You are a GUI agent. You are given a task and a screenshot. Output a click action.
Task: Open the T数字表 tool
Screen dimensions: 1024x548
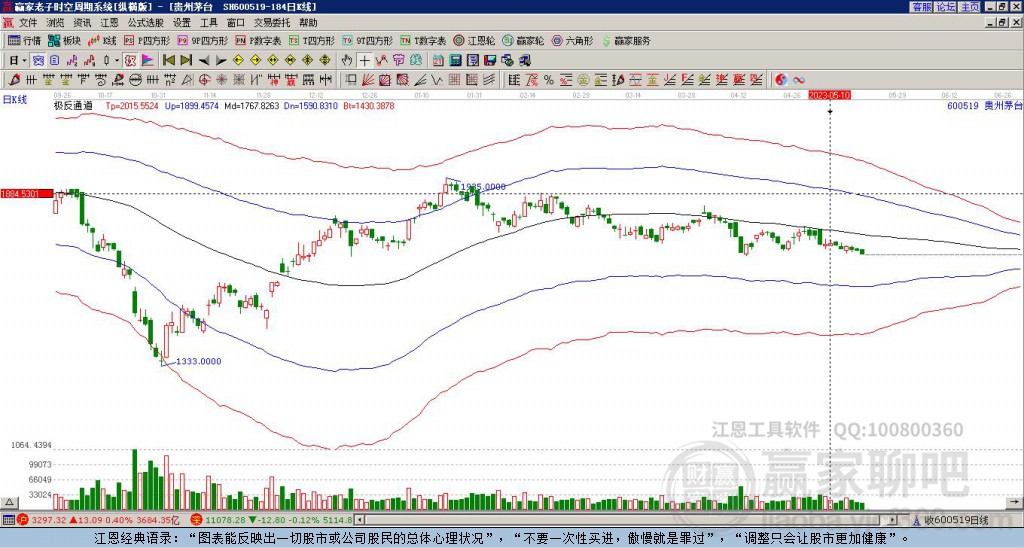tap(423, 40)
